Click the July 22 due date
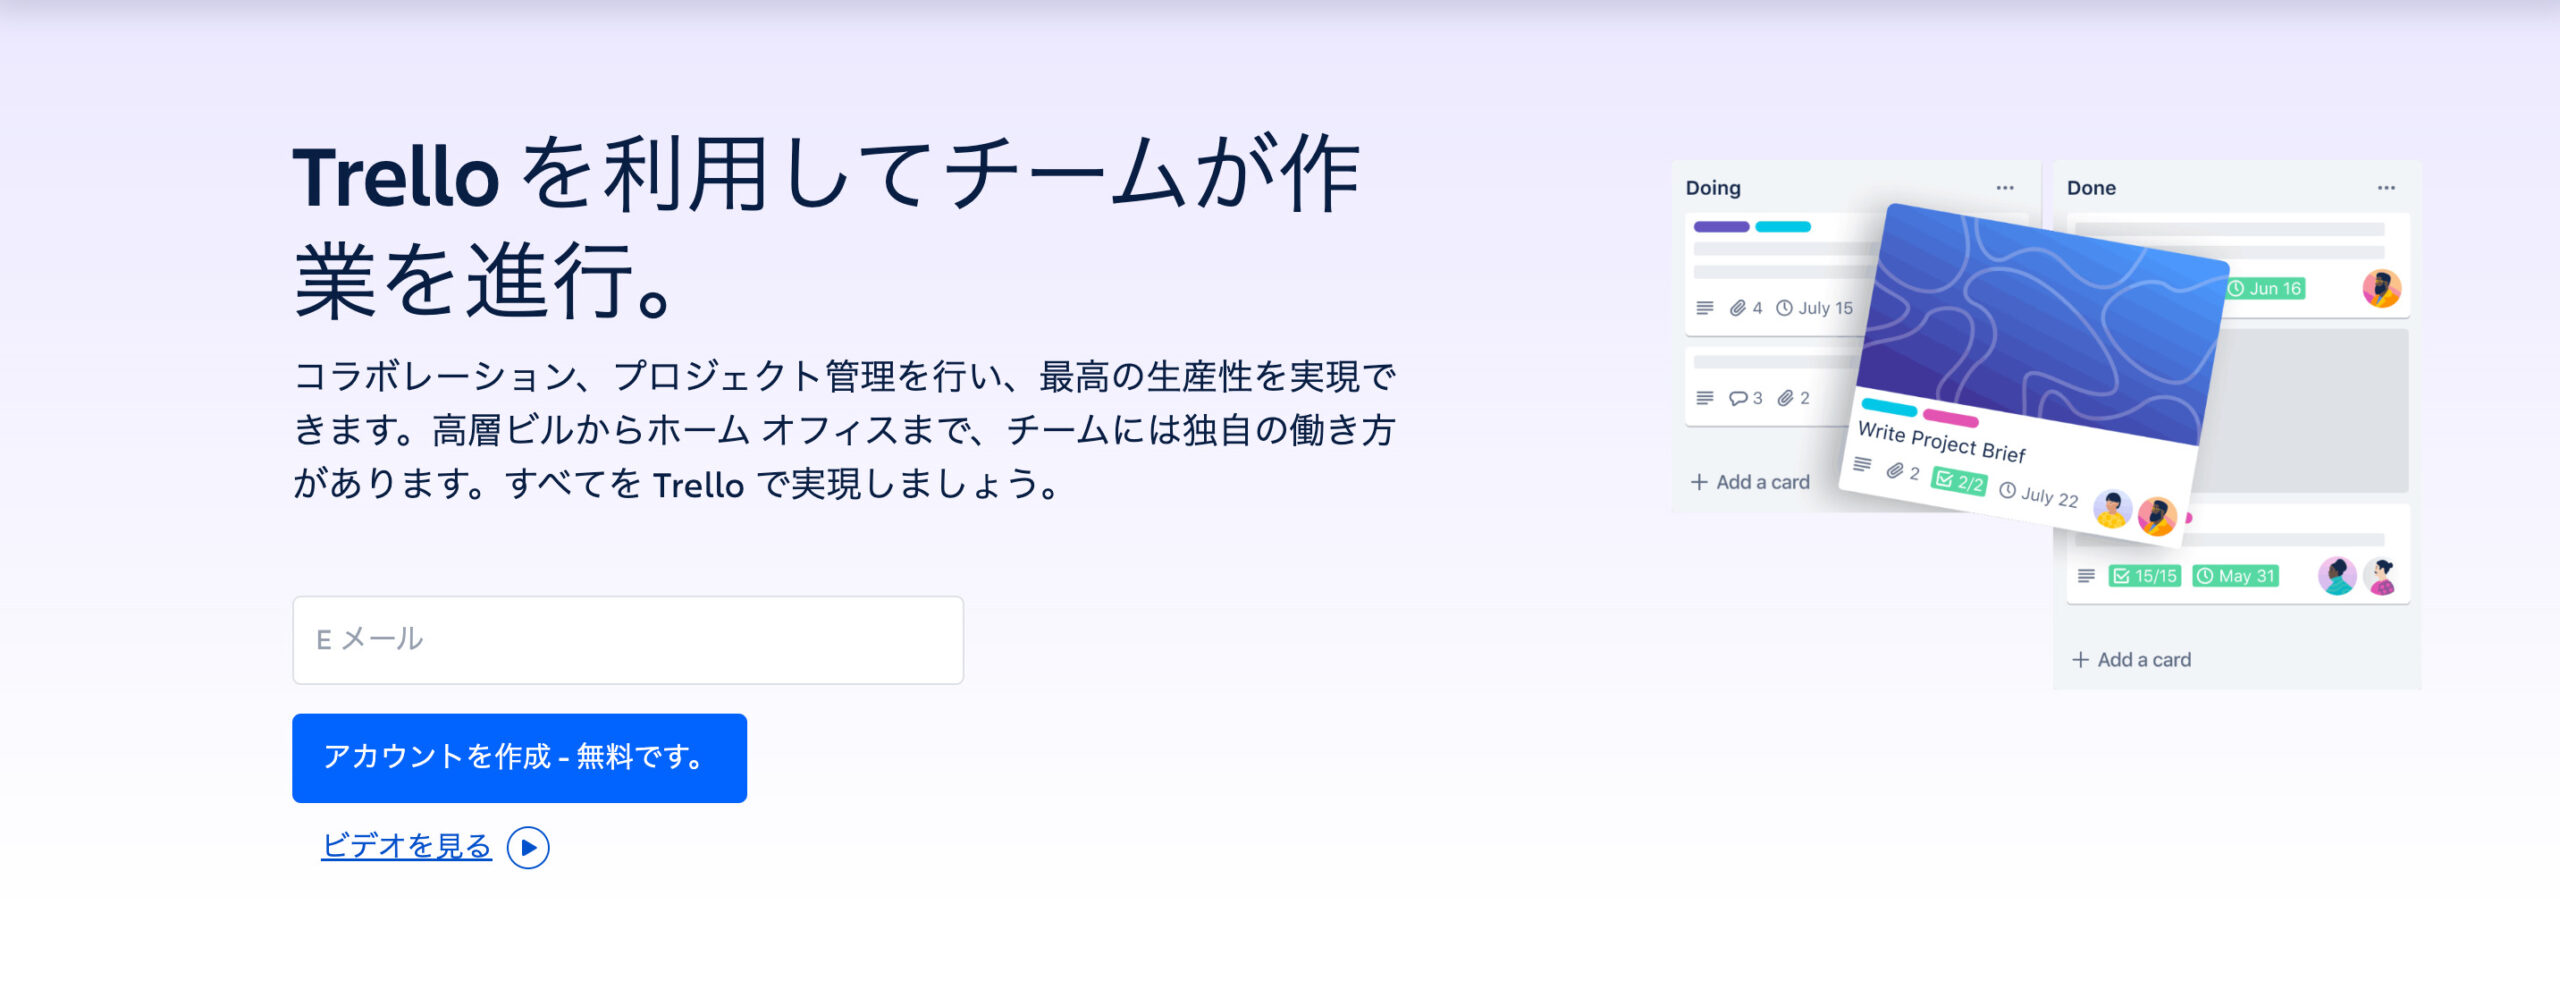The image size is (2560, 998). [x=2039, y=494]
